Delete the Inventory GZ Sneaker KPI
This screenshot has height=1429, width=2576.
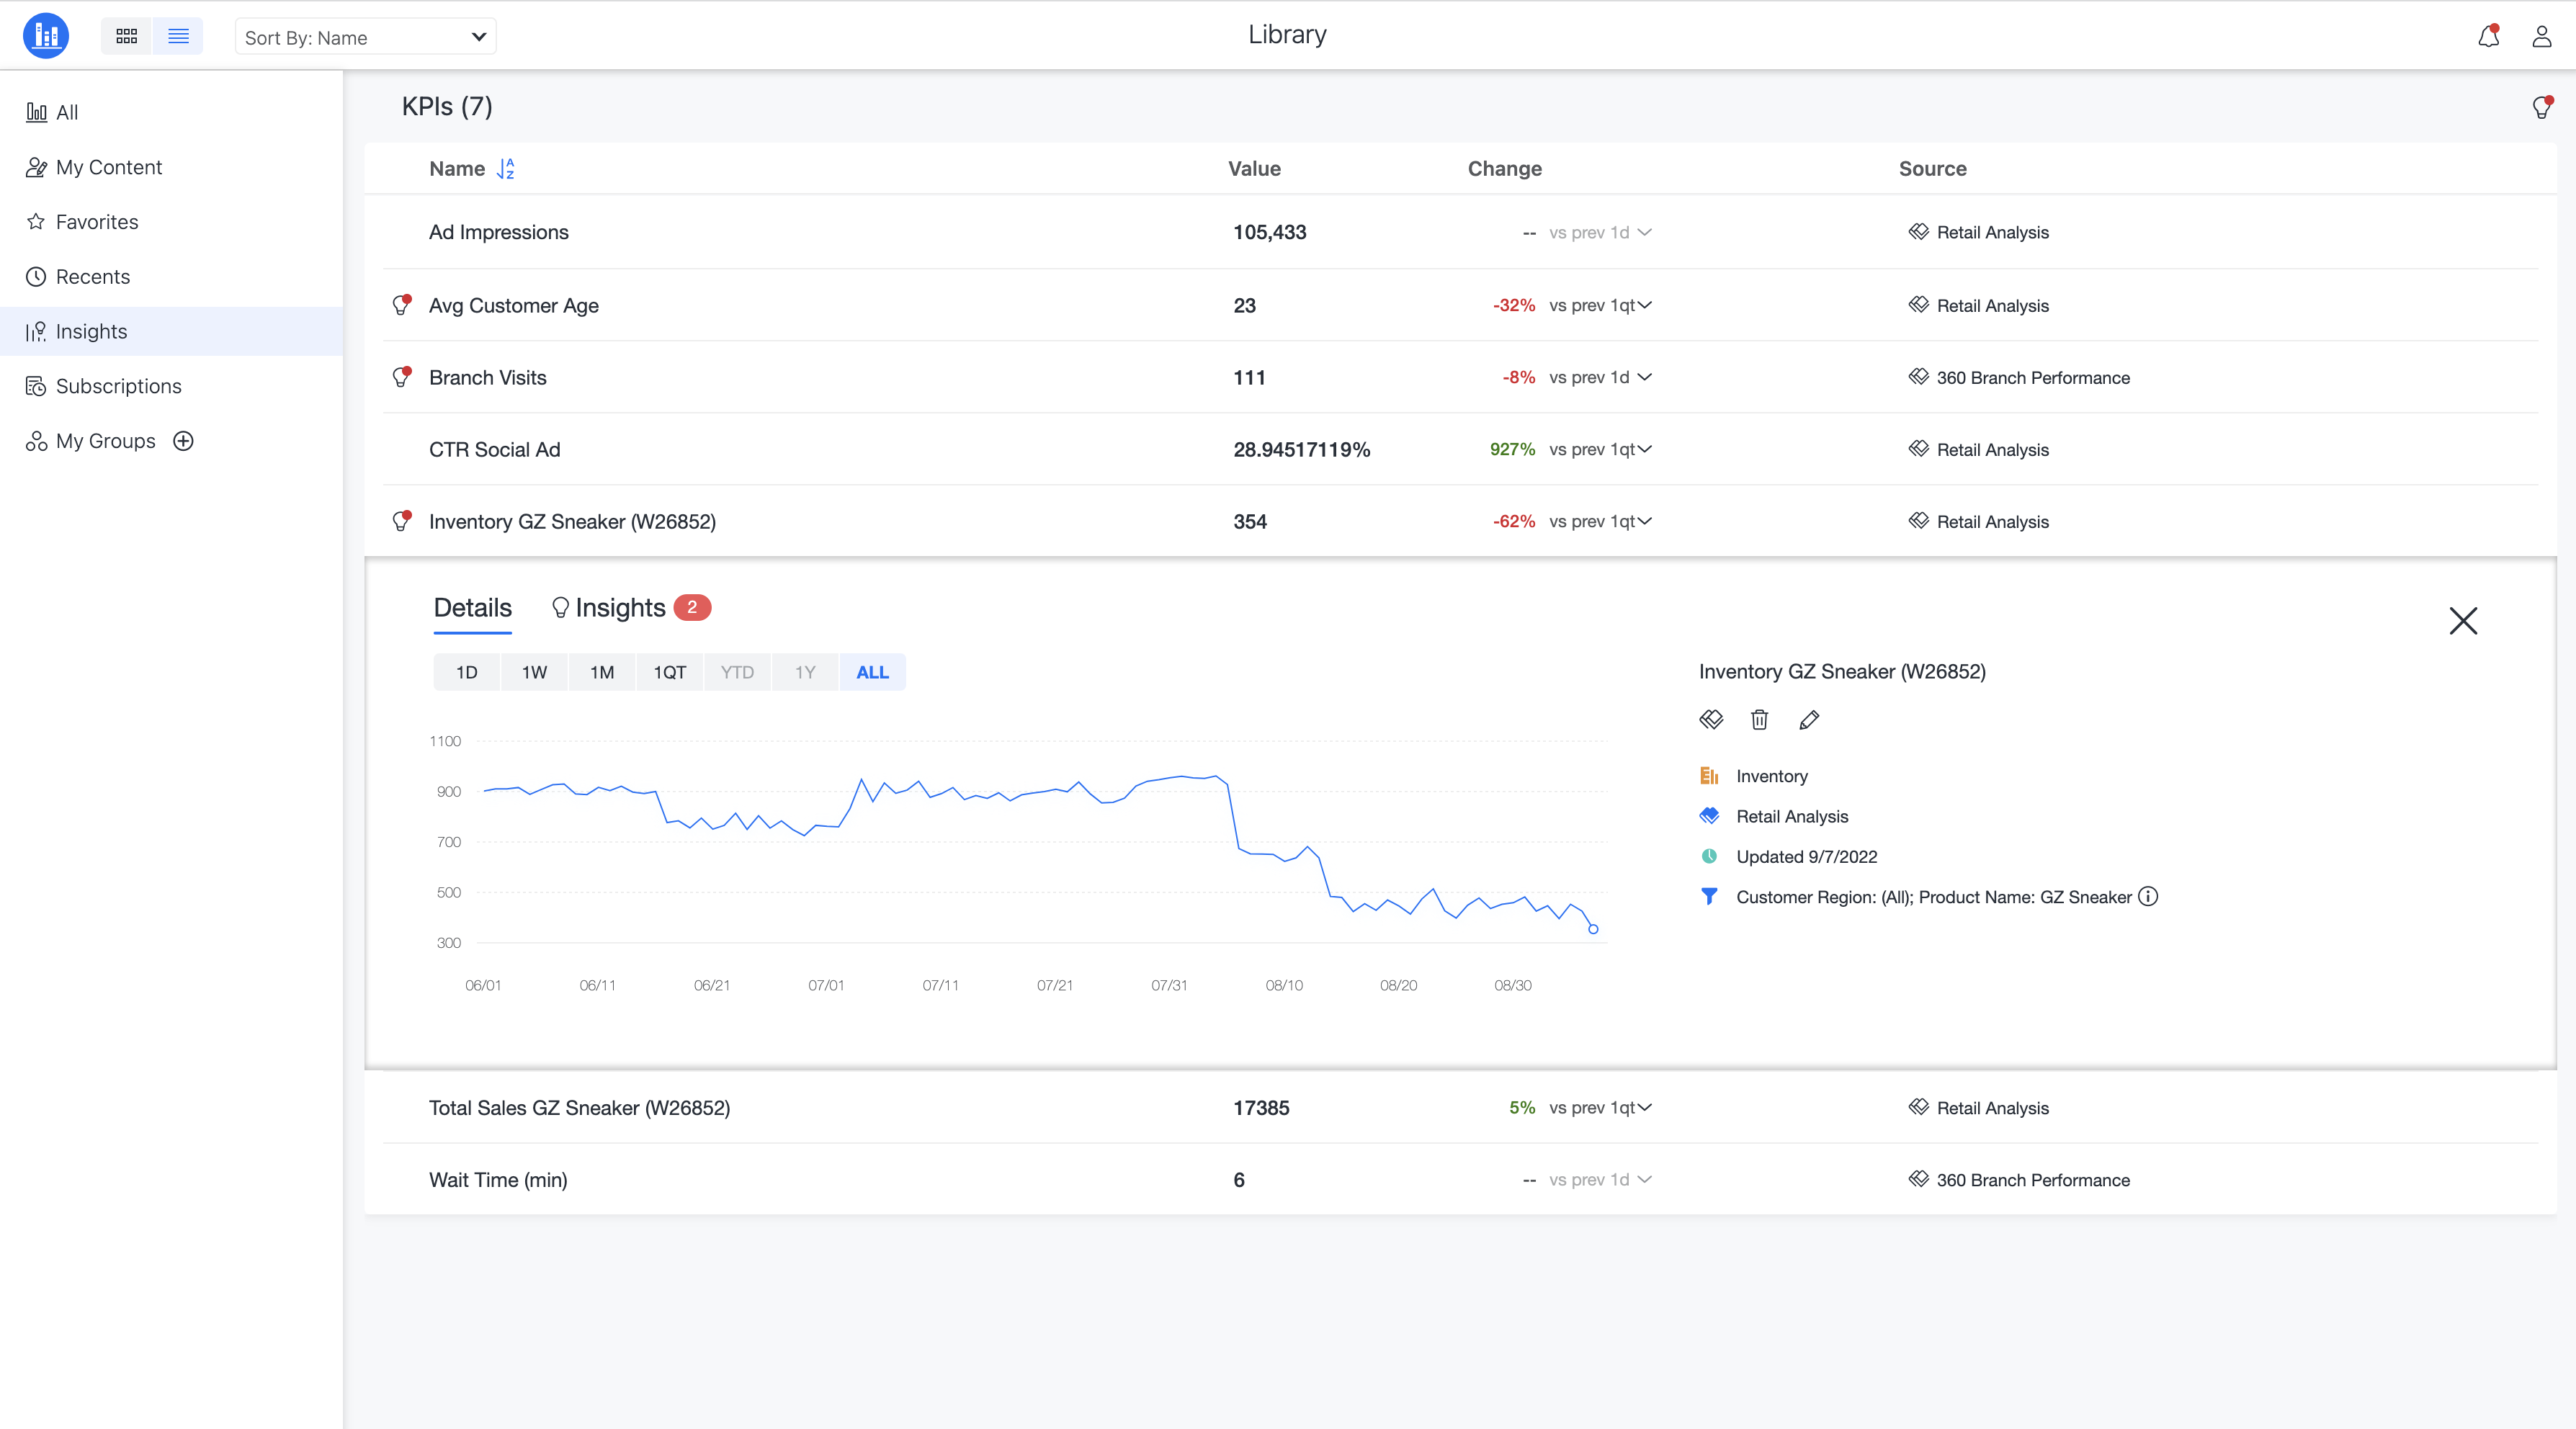pos(1759,719)
